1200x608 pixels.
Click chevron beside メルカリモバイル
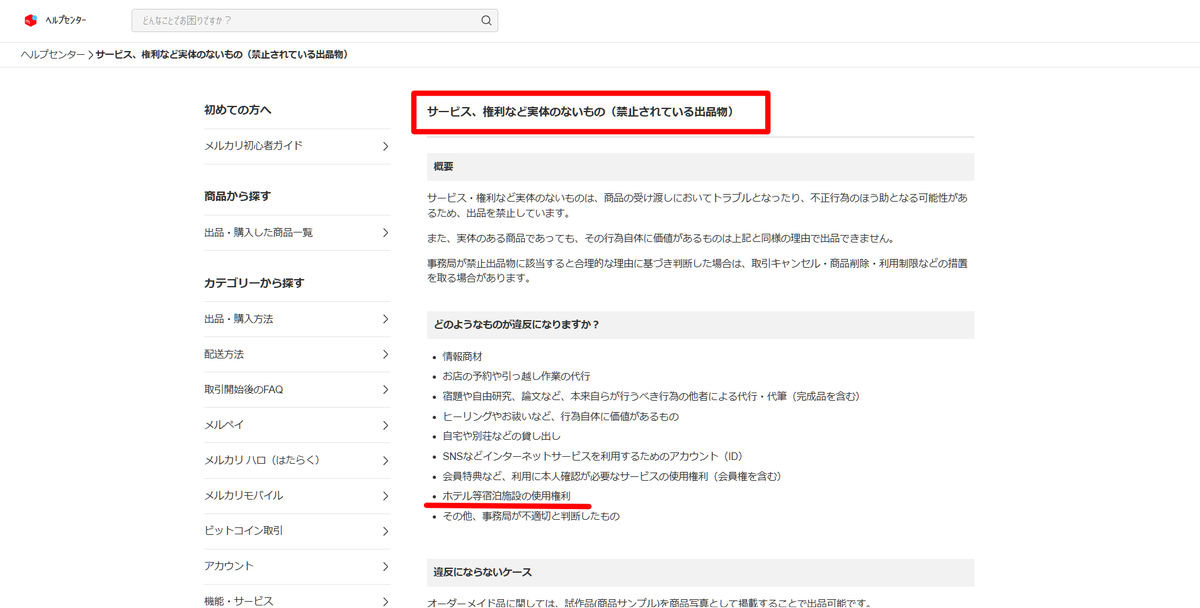[385, 495]
